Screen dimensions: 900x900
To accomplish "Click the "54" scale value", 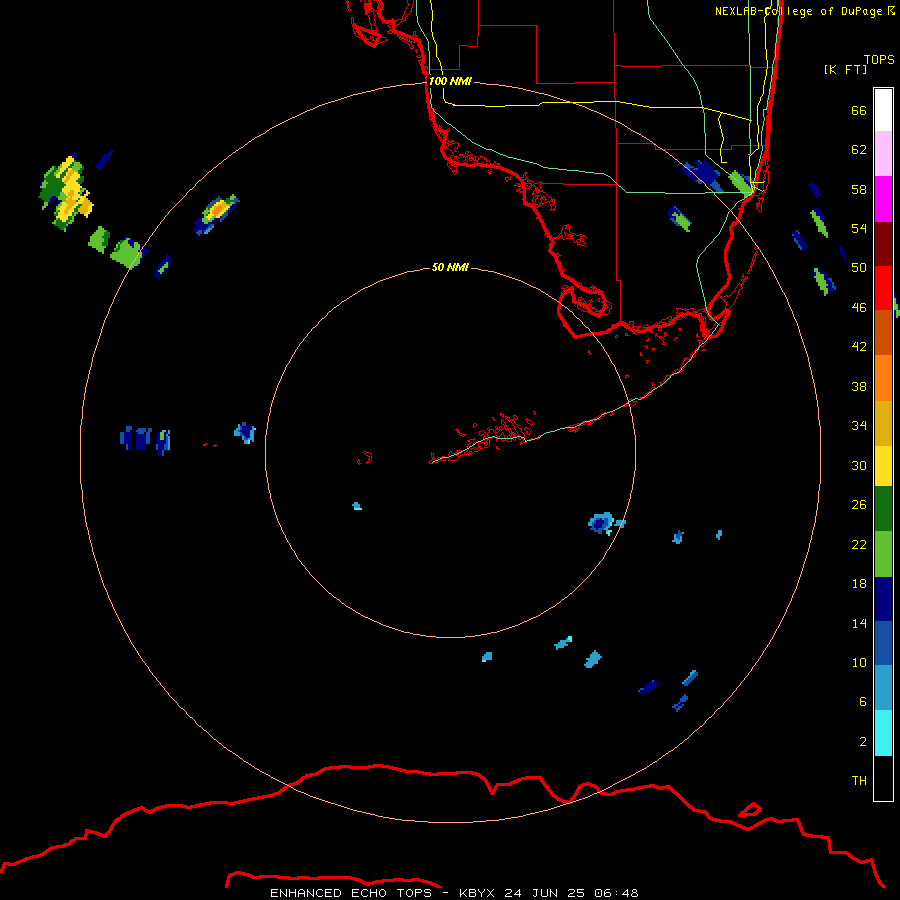I will (859, 228).
